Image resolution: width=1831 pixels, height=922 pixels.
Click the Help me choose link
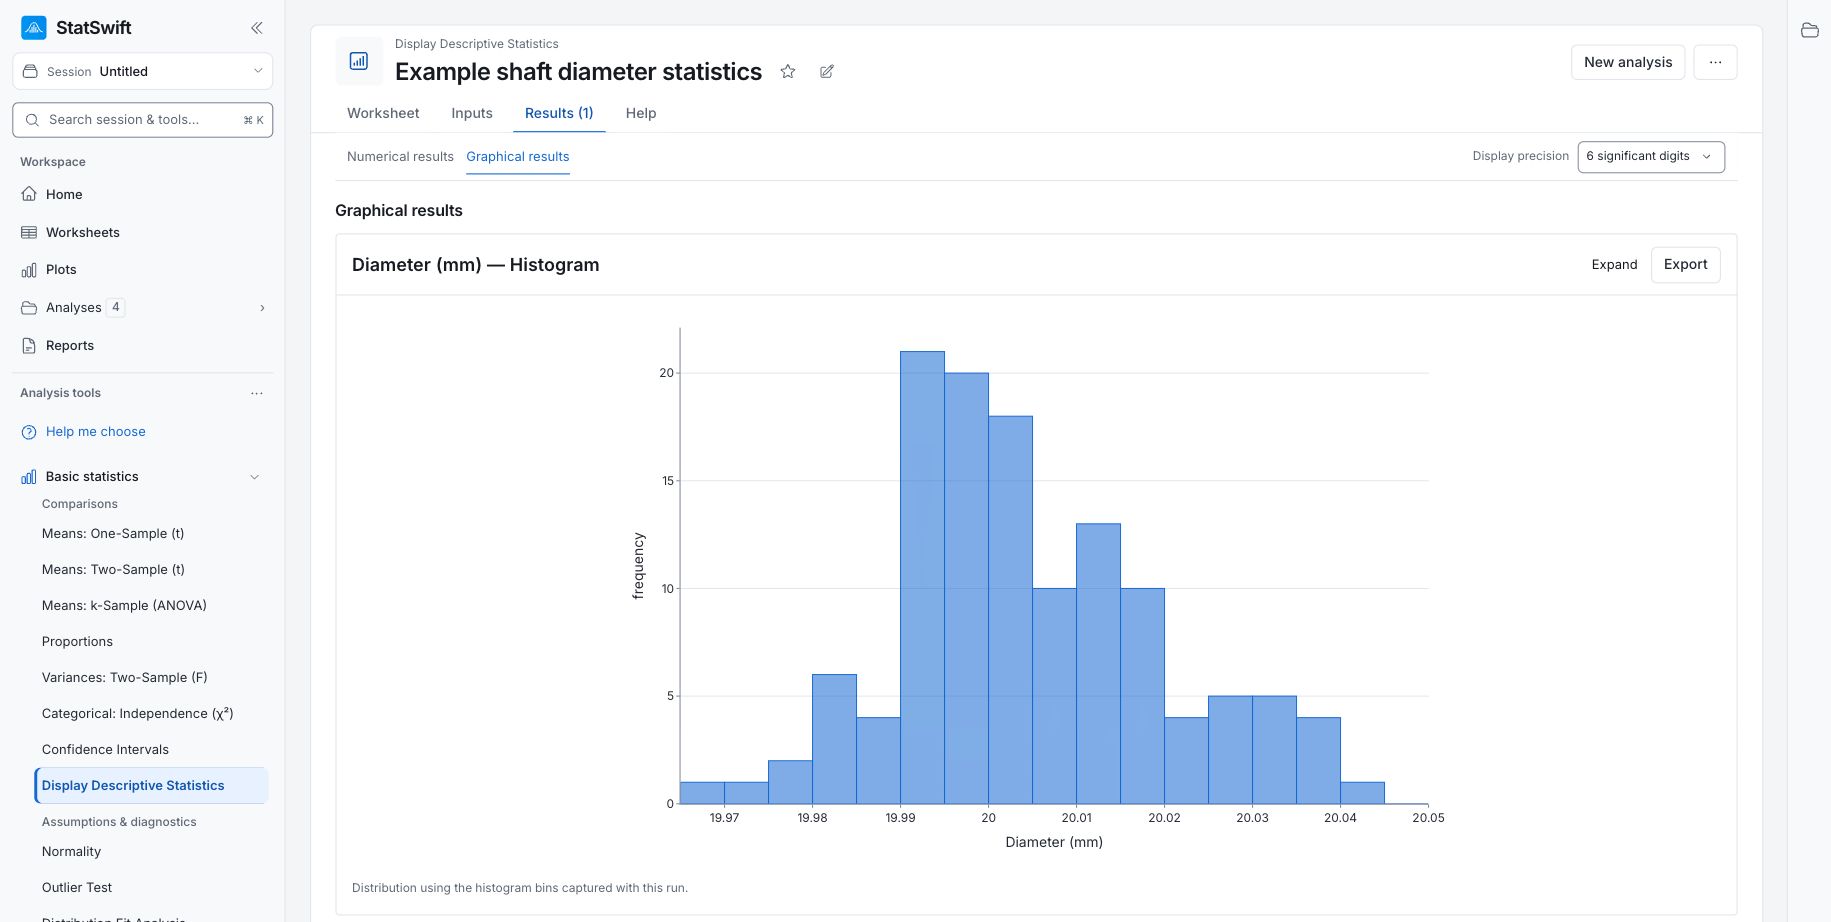coord(96,431)
